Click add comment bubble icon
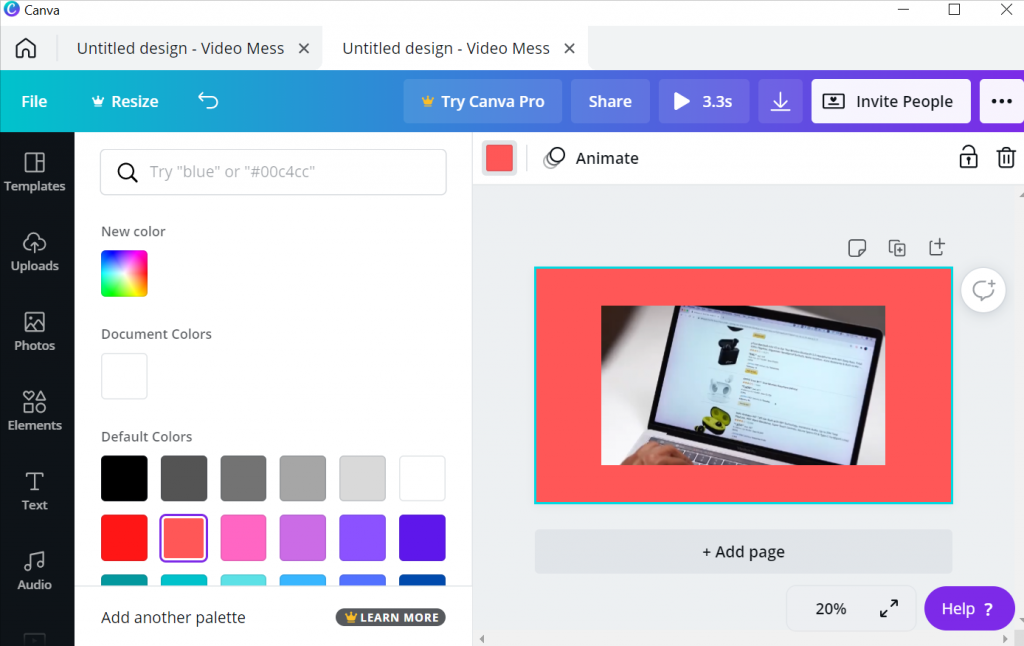The image size is (1024, 646). (983, 290)
